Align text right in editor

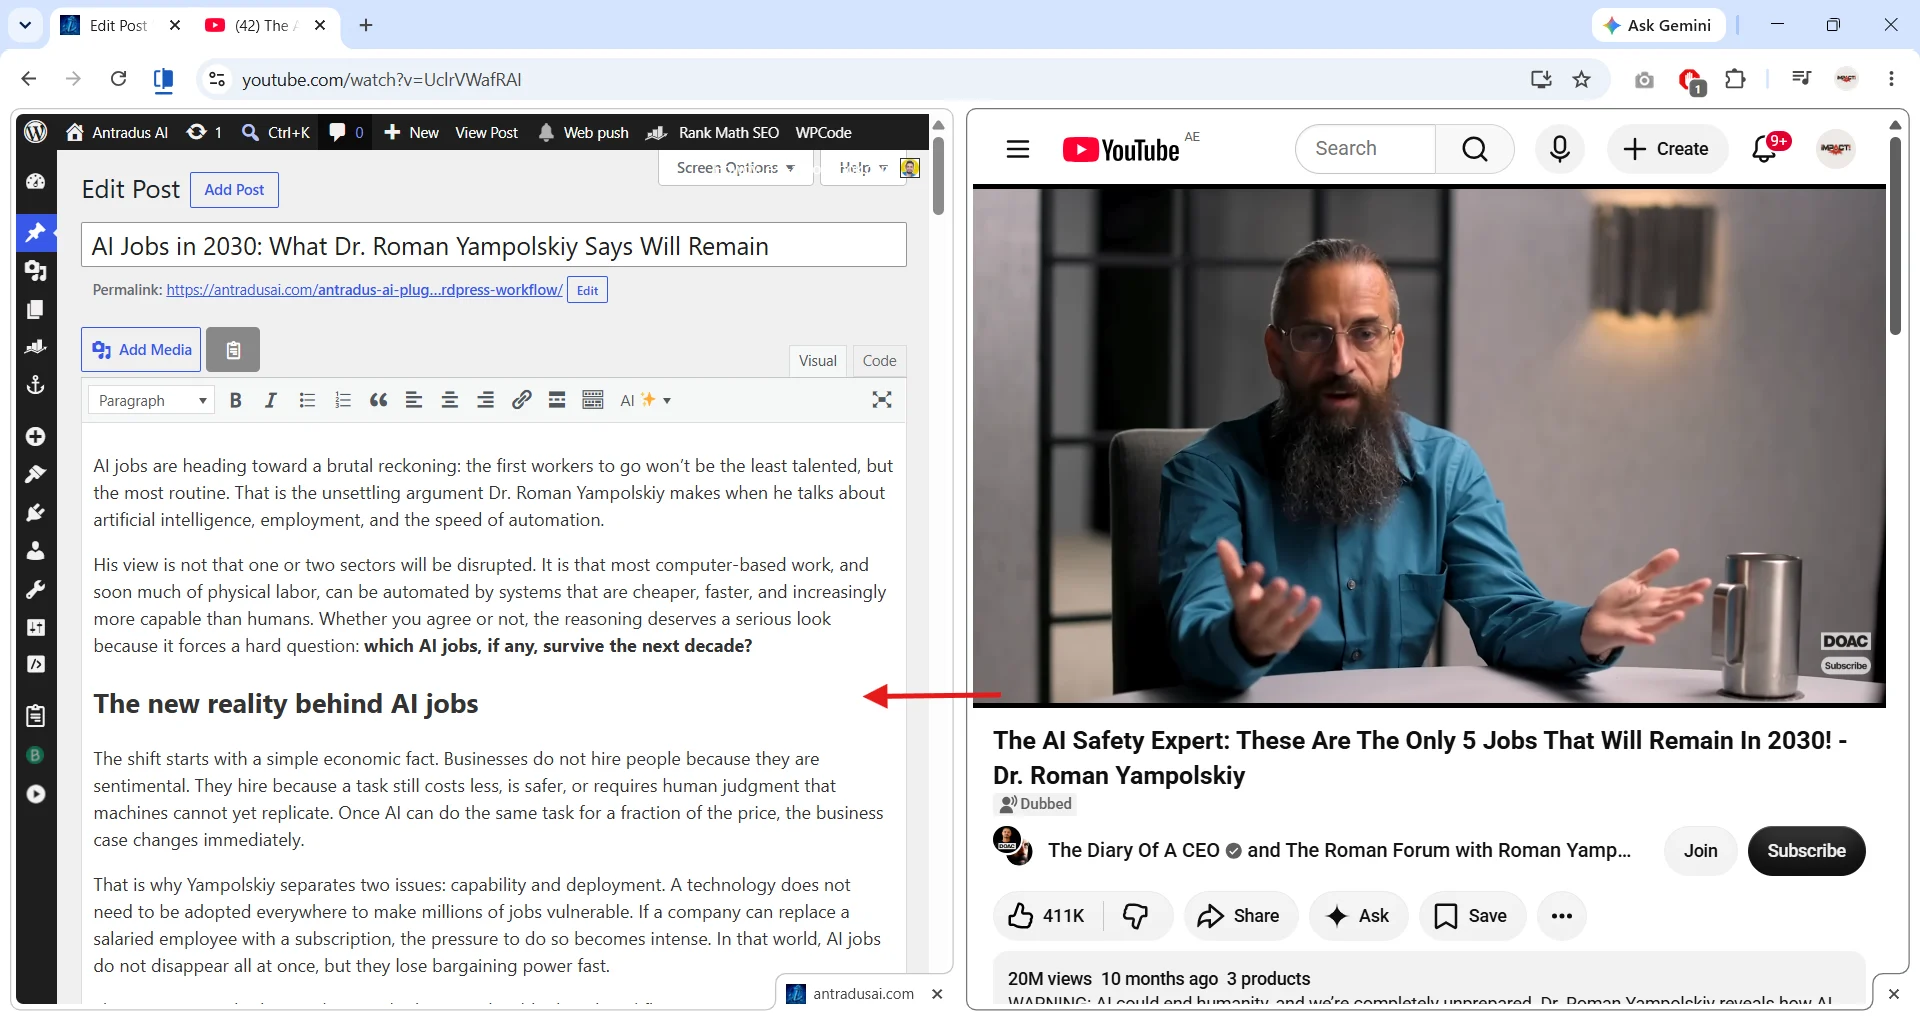pyautogui.click(x=485, y=400)
